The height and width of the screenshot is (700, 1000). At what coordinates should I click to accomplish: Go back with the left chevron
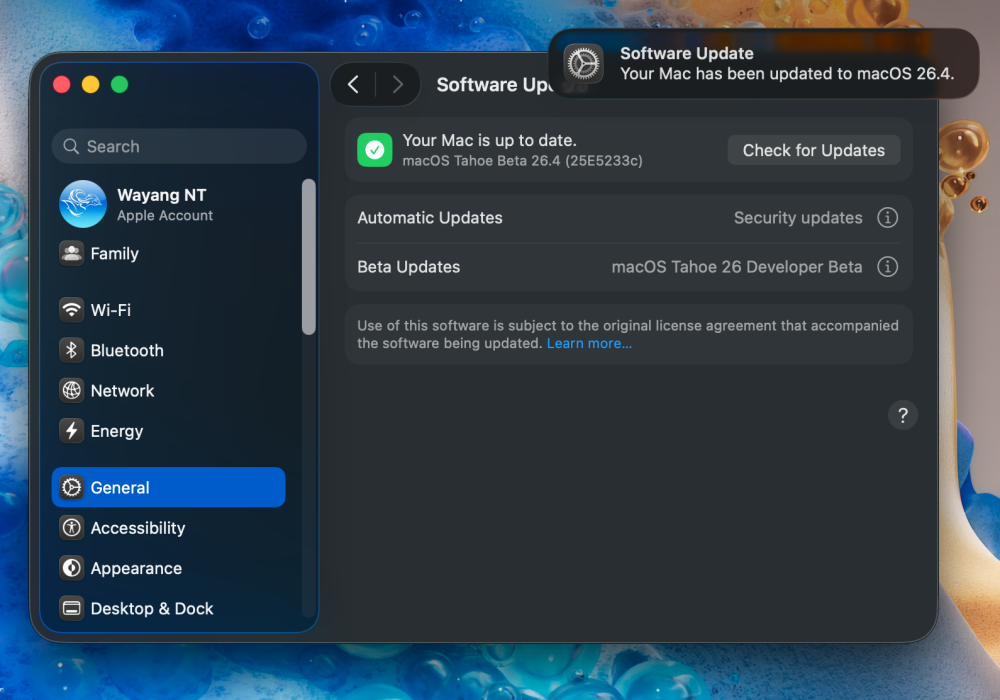tap(353, 84)
